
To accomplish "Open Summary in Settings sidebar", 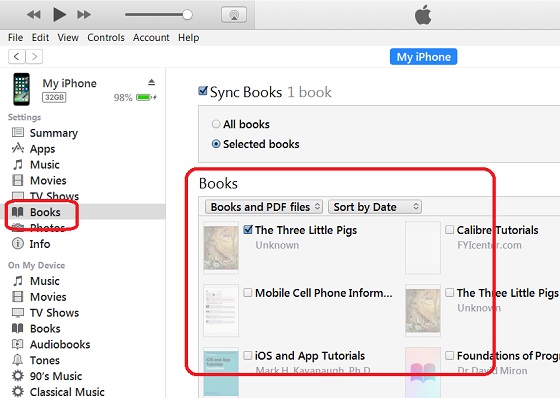I will click(x=54, y=133).
